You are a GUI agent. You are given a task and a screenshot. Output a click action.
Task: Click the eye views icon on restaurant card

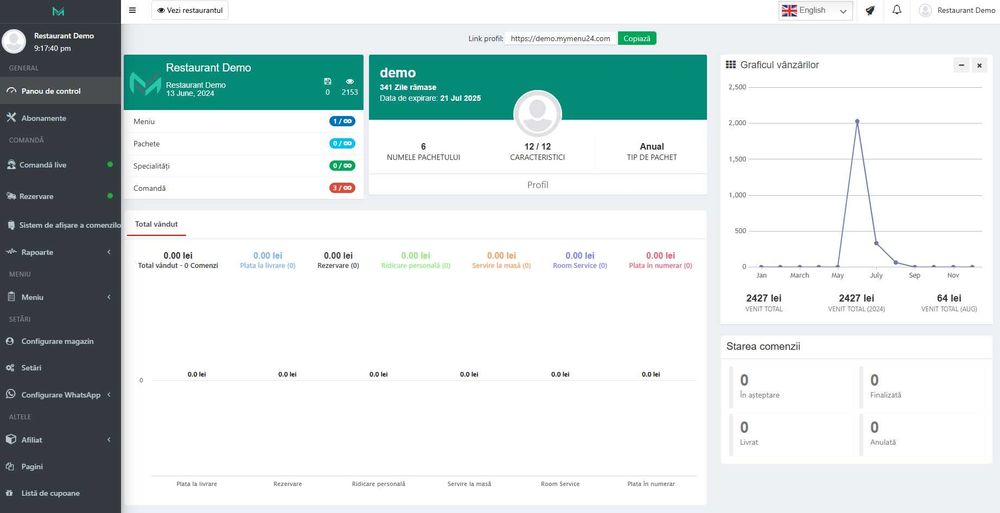[349, 82]
